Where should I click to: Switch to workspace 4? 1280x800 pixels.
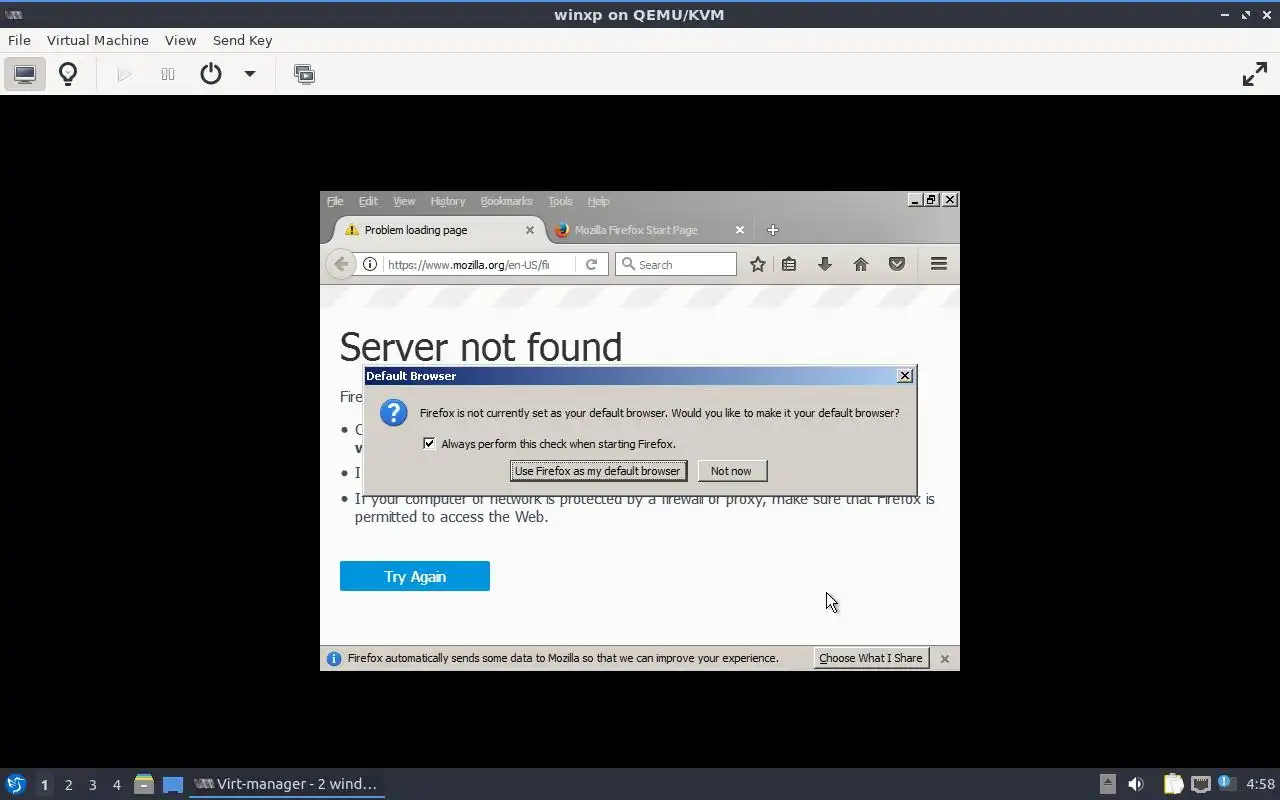pyautogui.click(x=116, y=785)
